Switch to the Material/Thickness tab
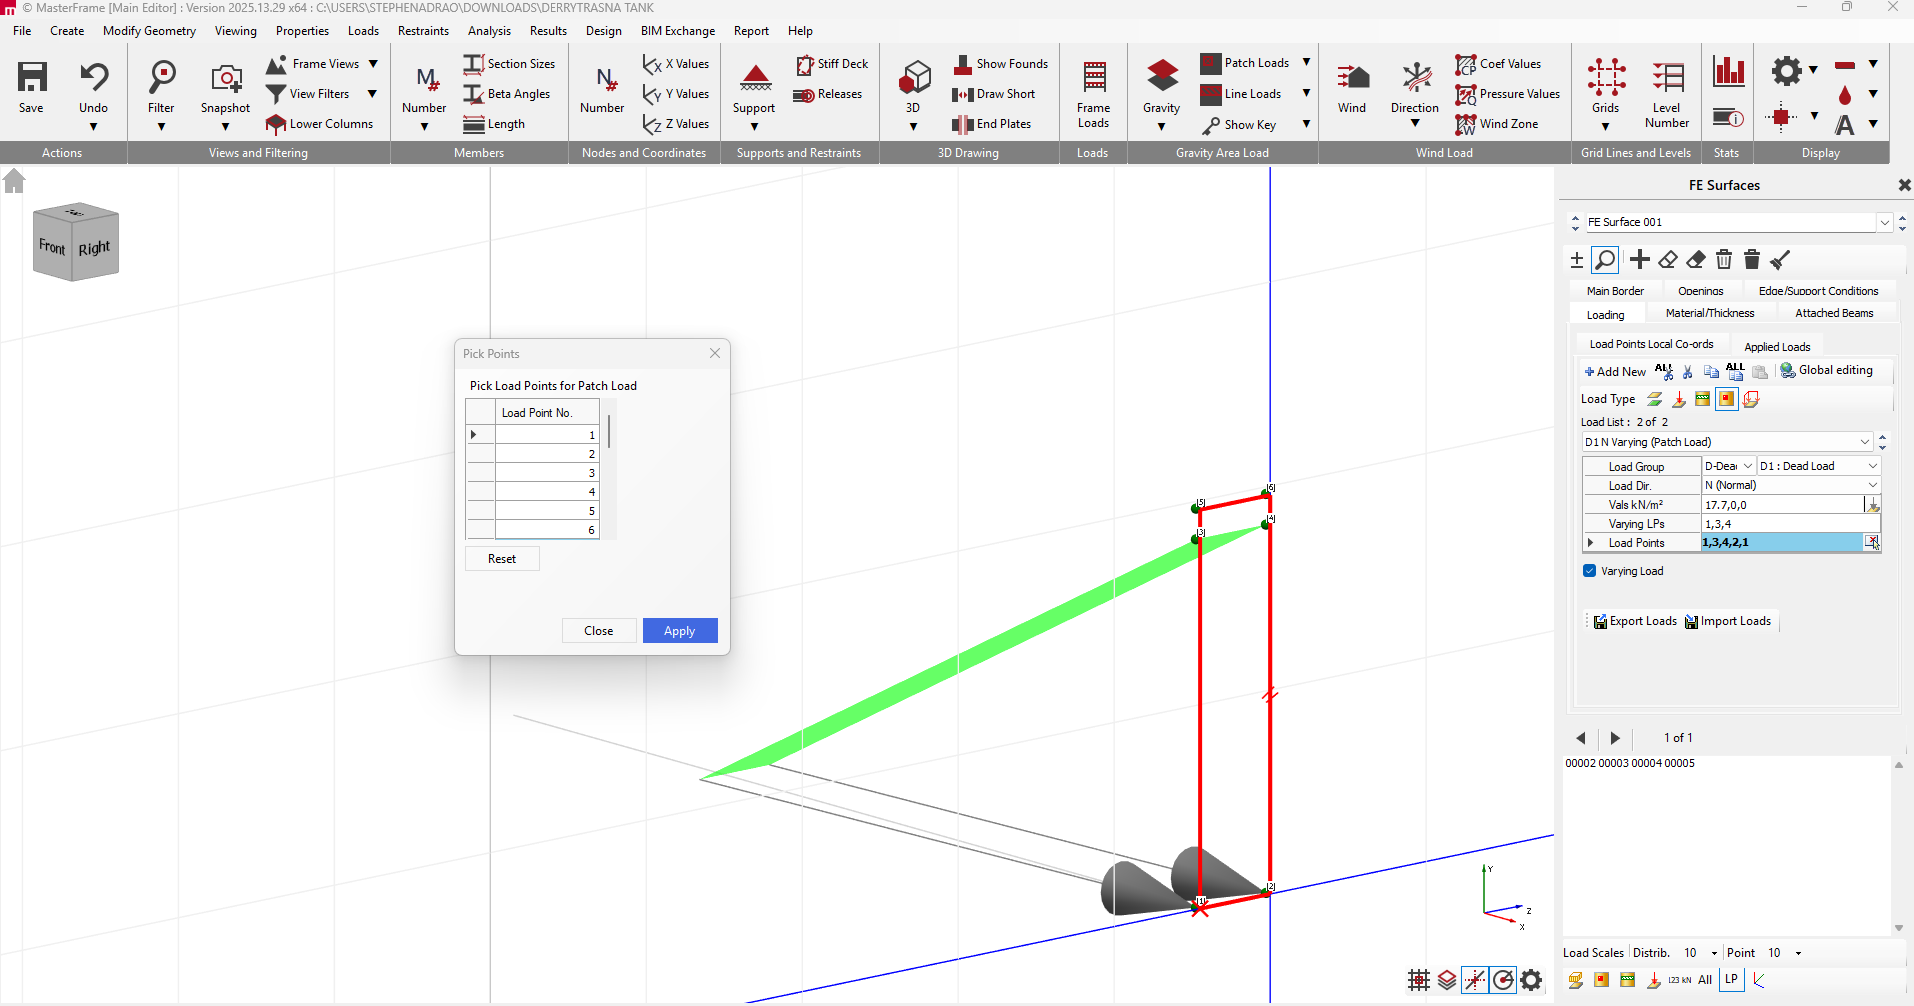This screenshot has width=1914, height=1006. click(x=1709, y=314)
